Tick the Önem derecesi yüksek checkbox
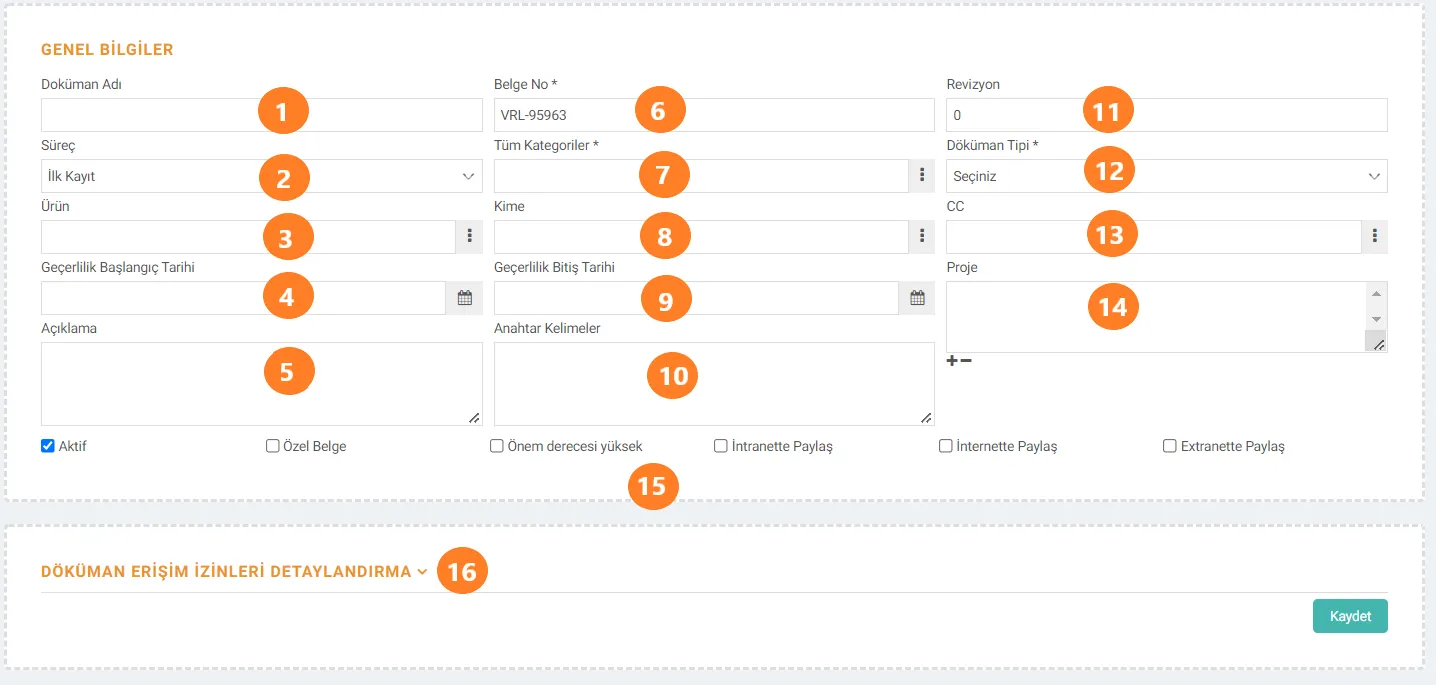1436x685 pixels. [496, 447]
